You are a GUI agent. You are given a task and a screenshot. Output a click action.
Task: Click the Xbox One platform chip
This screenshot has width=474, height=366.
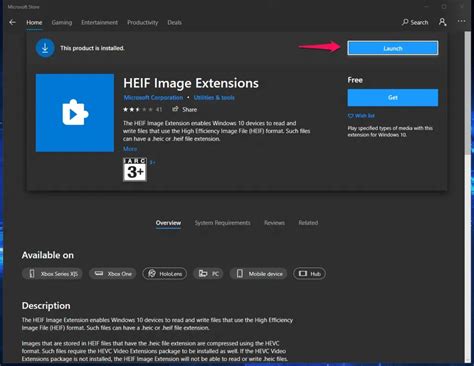(113, 274)
